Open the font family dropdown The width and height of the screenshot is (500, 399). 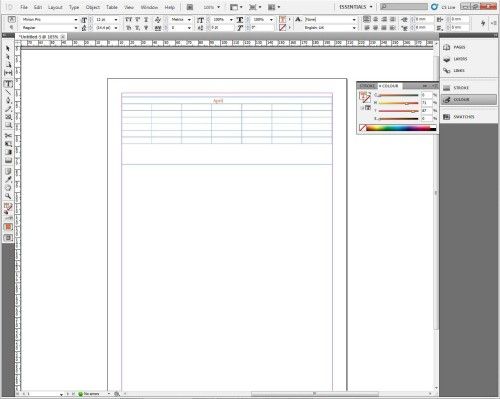click(x=76, y=20)
